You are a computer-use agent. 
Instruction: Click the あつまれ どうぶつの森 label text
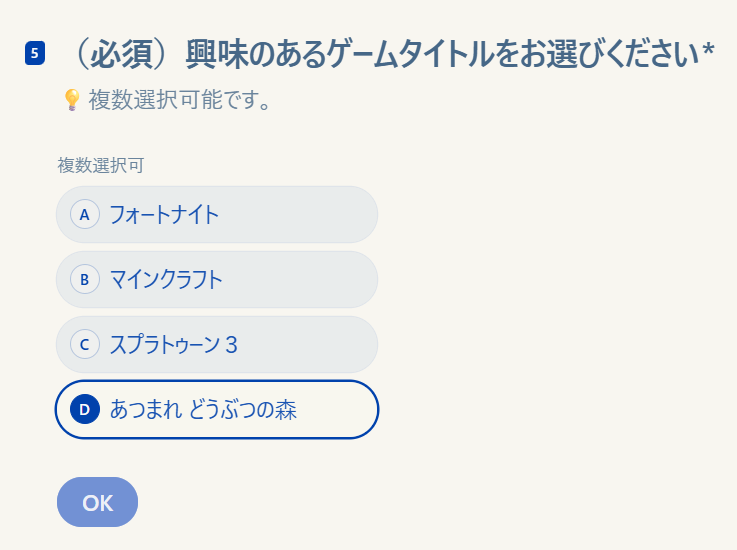[203, 409]
